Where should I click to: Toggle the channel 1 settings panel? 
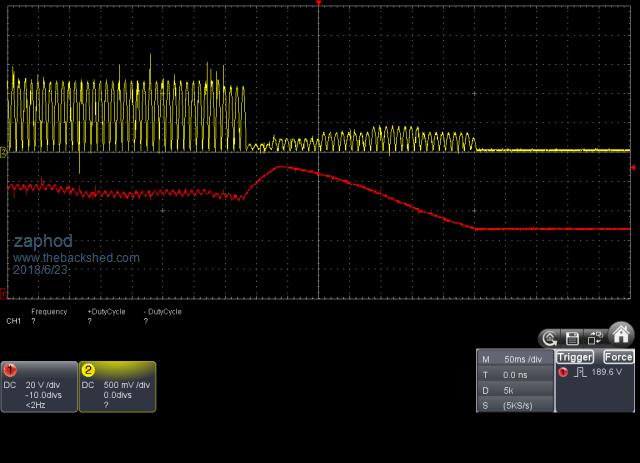38,388
